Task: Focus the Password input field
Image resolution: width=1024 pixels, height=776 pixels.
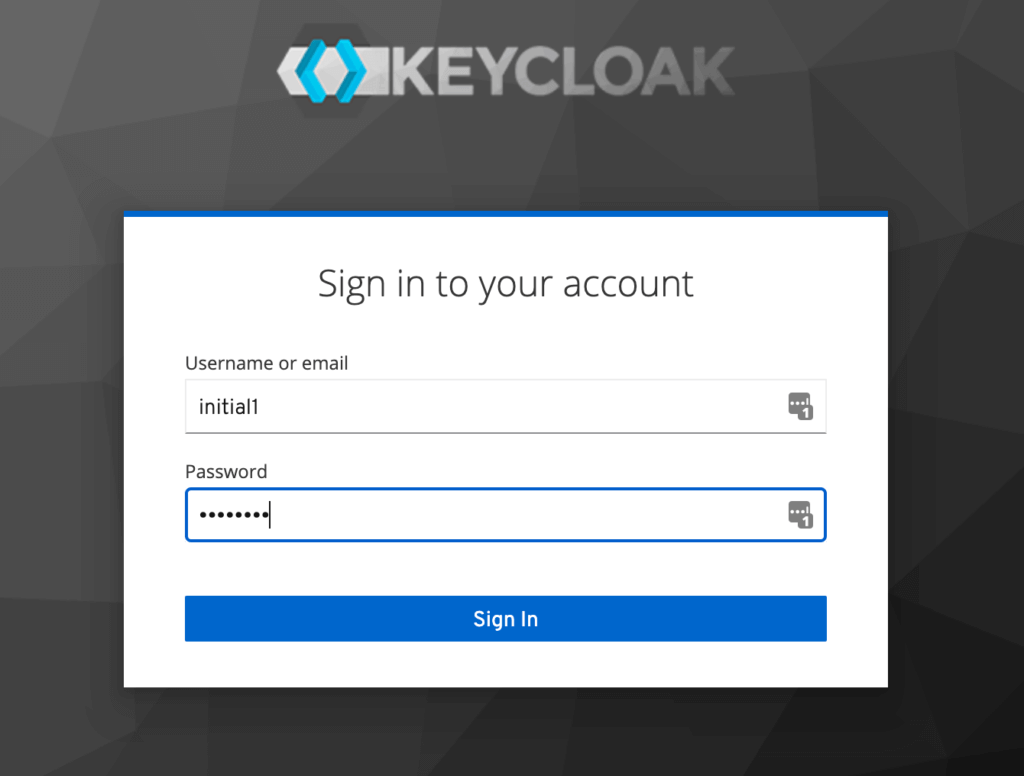Action: [505, 514]
